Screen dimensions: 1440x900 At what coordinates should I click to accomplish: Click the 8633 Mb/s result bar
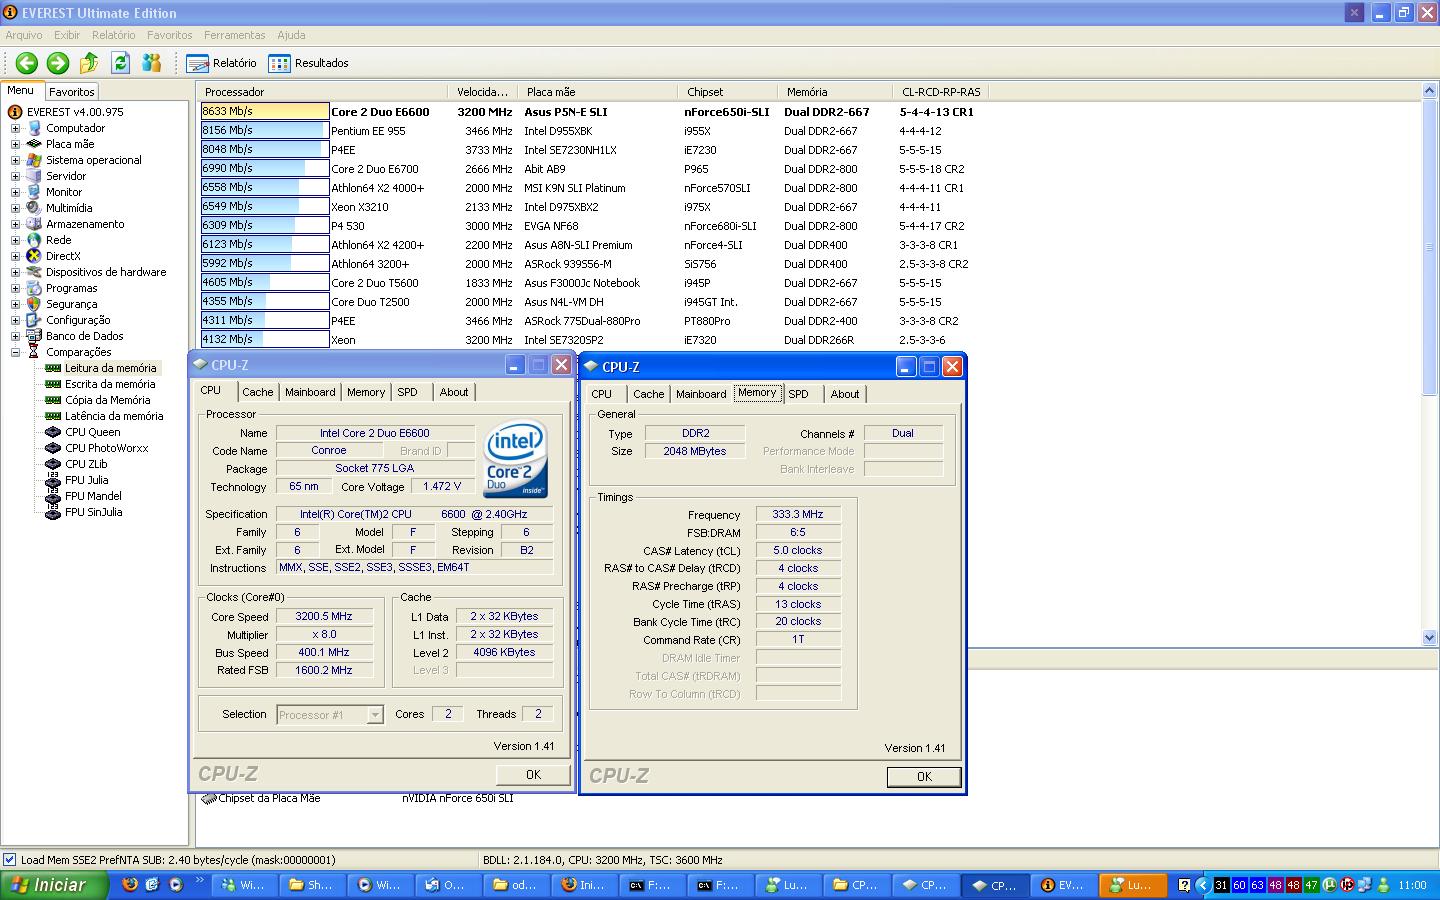point(265,112)
